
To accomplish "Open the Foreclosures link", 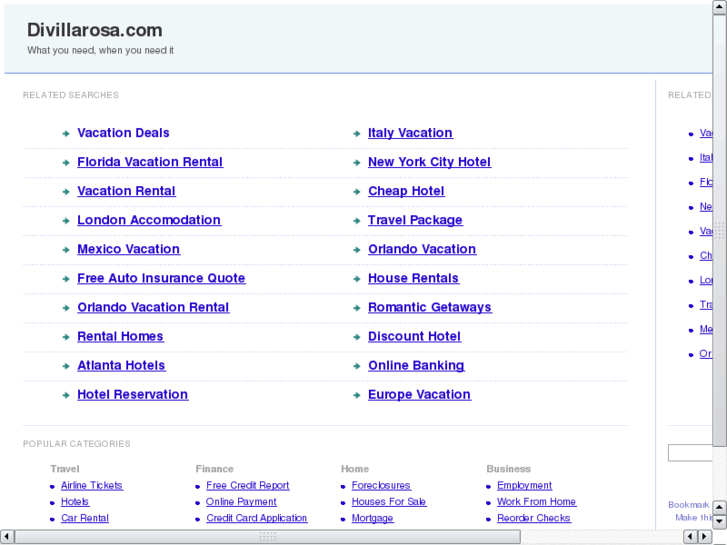I will point(381,486).
